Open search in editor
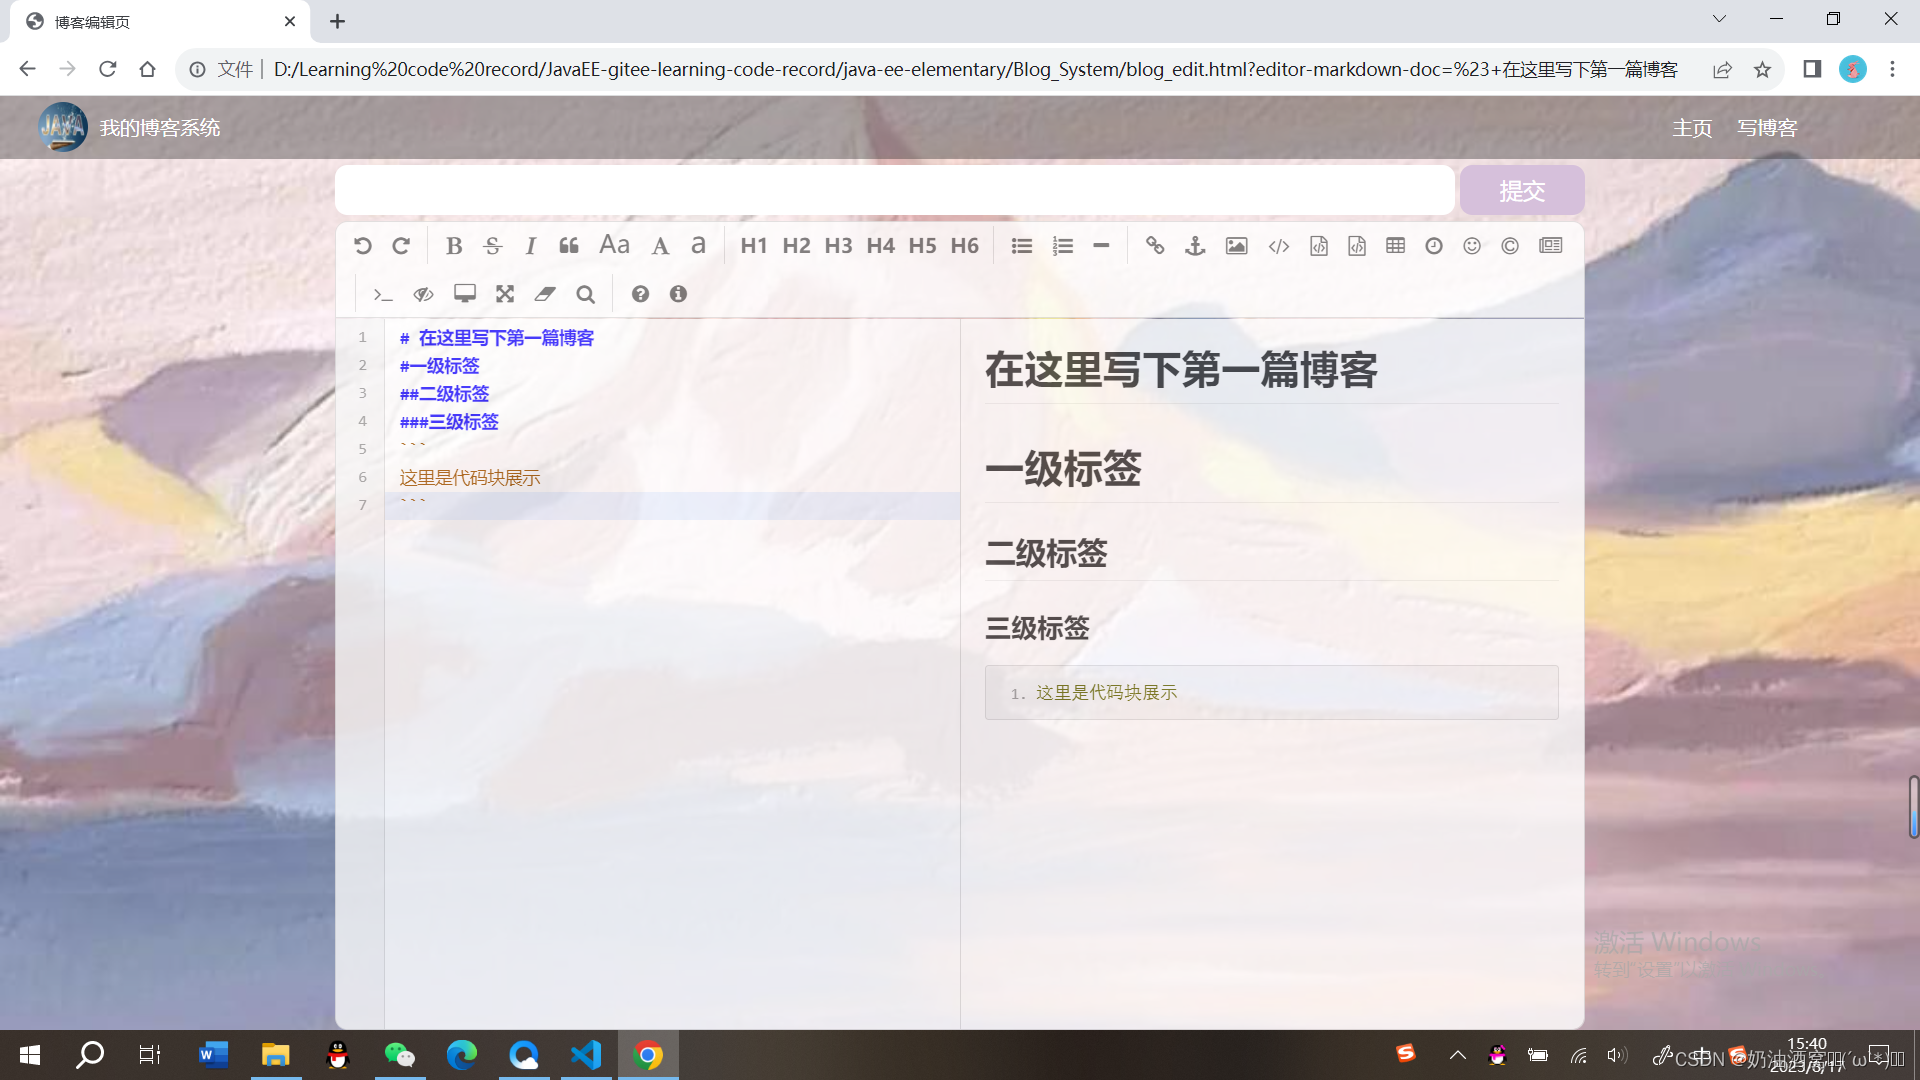The height and width of the screenshot is (1080, 1920). [x=585, y=294]
